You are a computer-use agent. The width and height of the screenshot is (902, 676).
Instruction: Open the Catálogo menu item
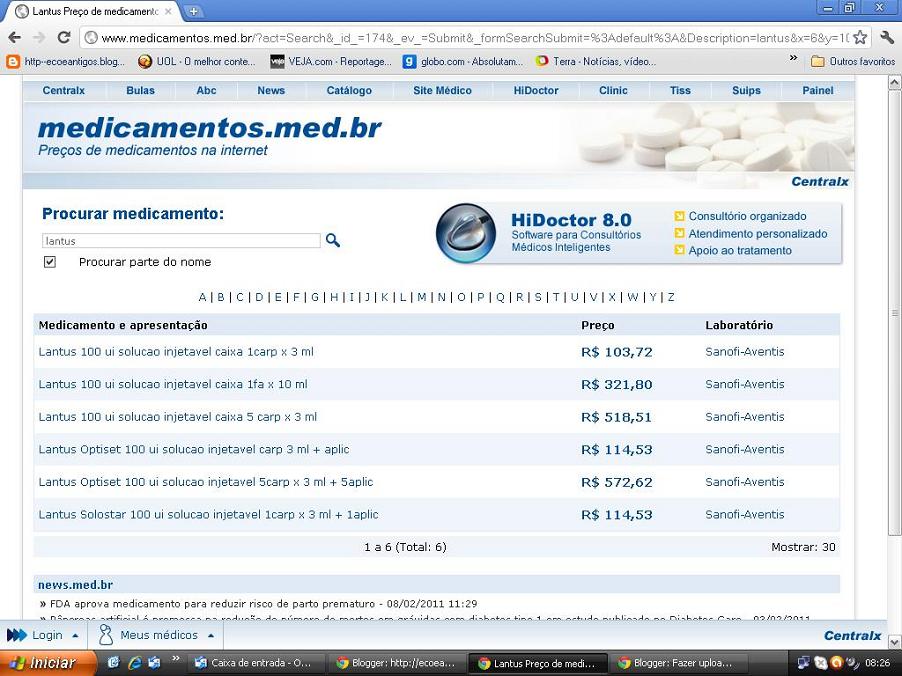click(349, 90)
